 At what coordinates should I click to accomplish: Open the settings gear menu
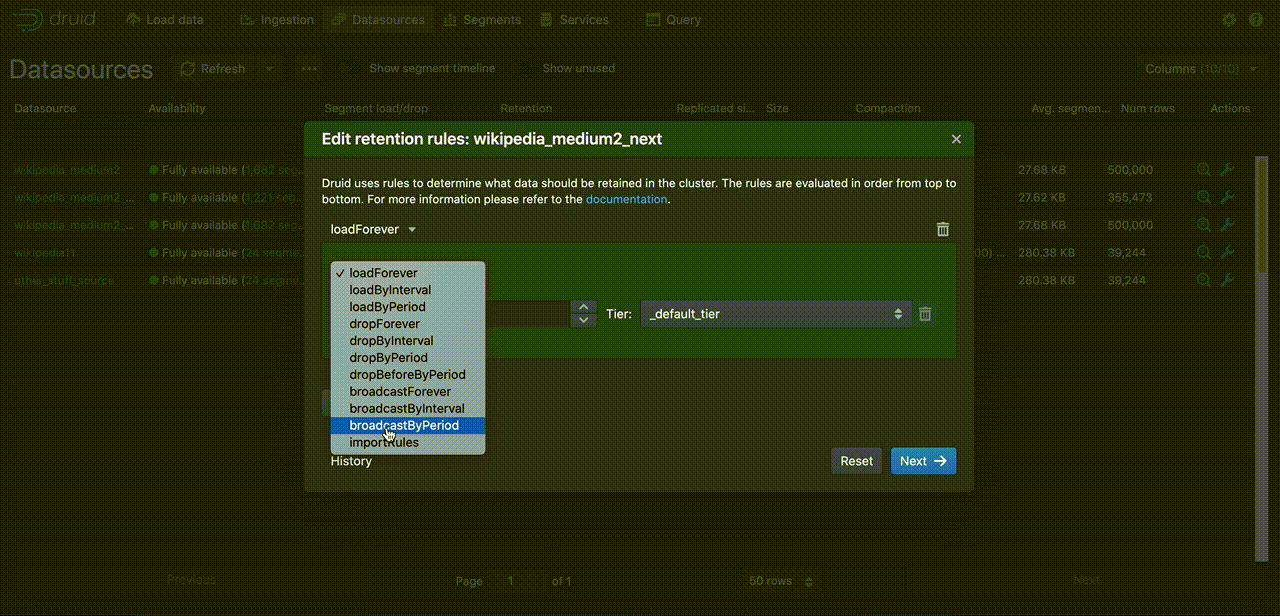tap(1229, 19)
